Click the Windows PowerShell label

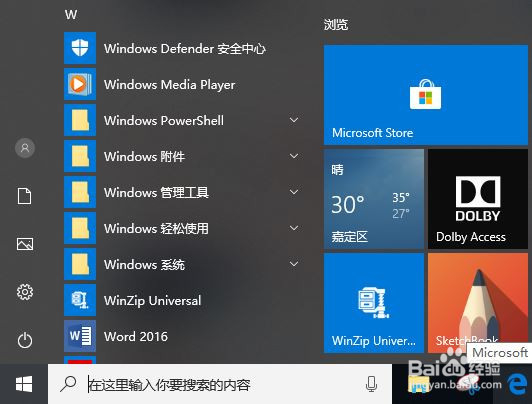tap(164, 120)
